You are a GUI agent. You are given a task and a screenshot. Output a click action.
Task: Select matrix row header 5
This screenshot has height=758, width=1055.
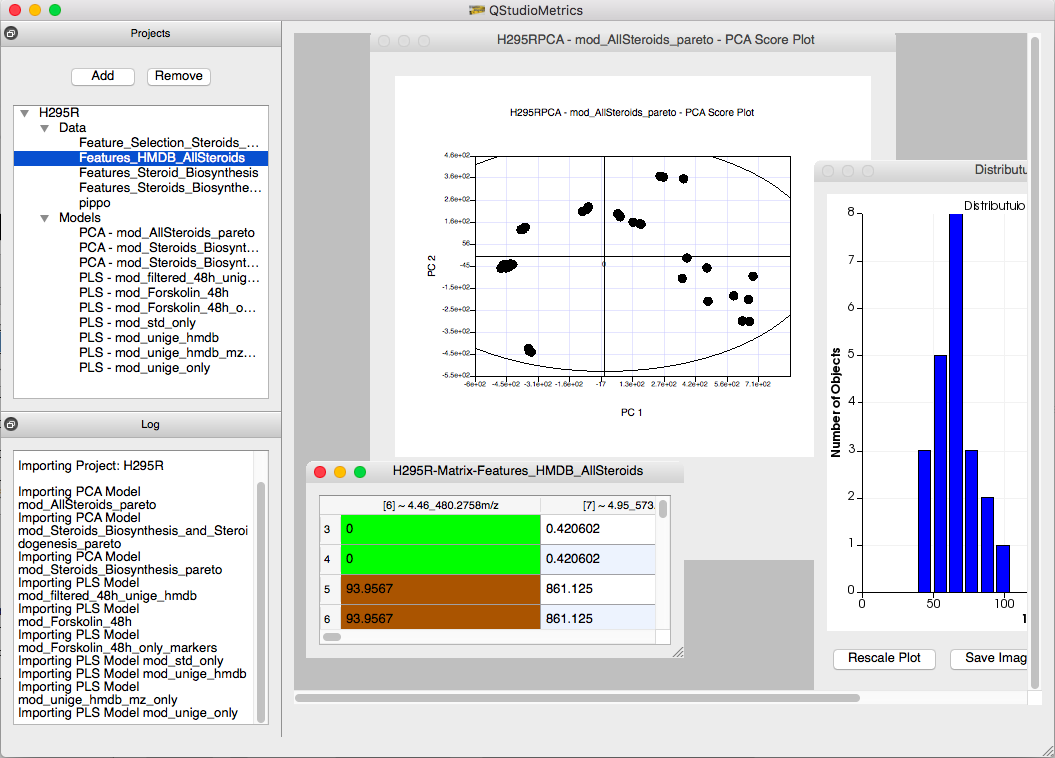click(330, 589)
